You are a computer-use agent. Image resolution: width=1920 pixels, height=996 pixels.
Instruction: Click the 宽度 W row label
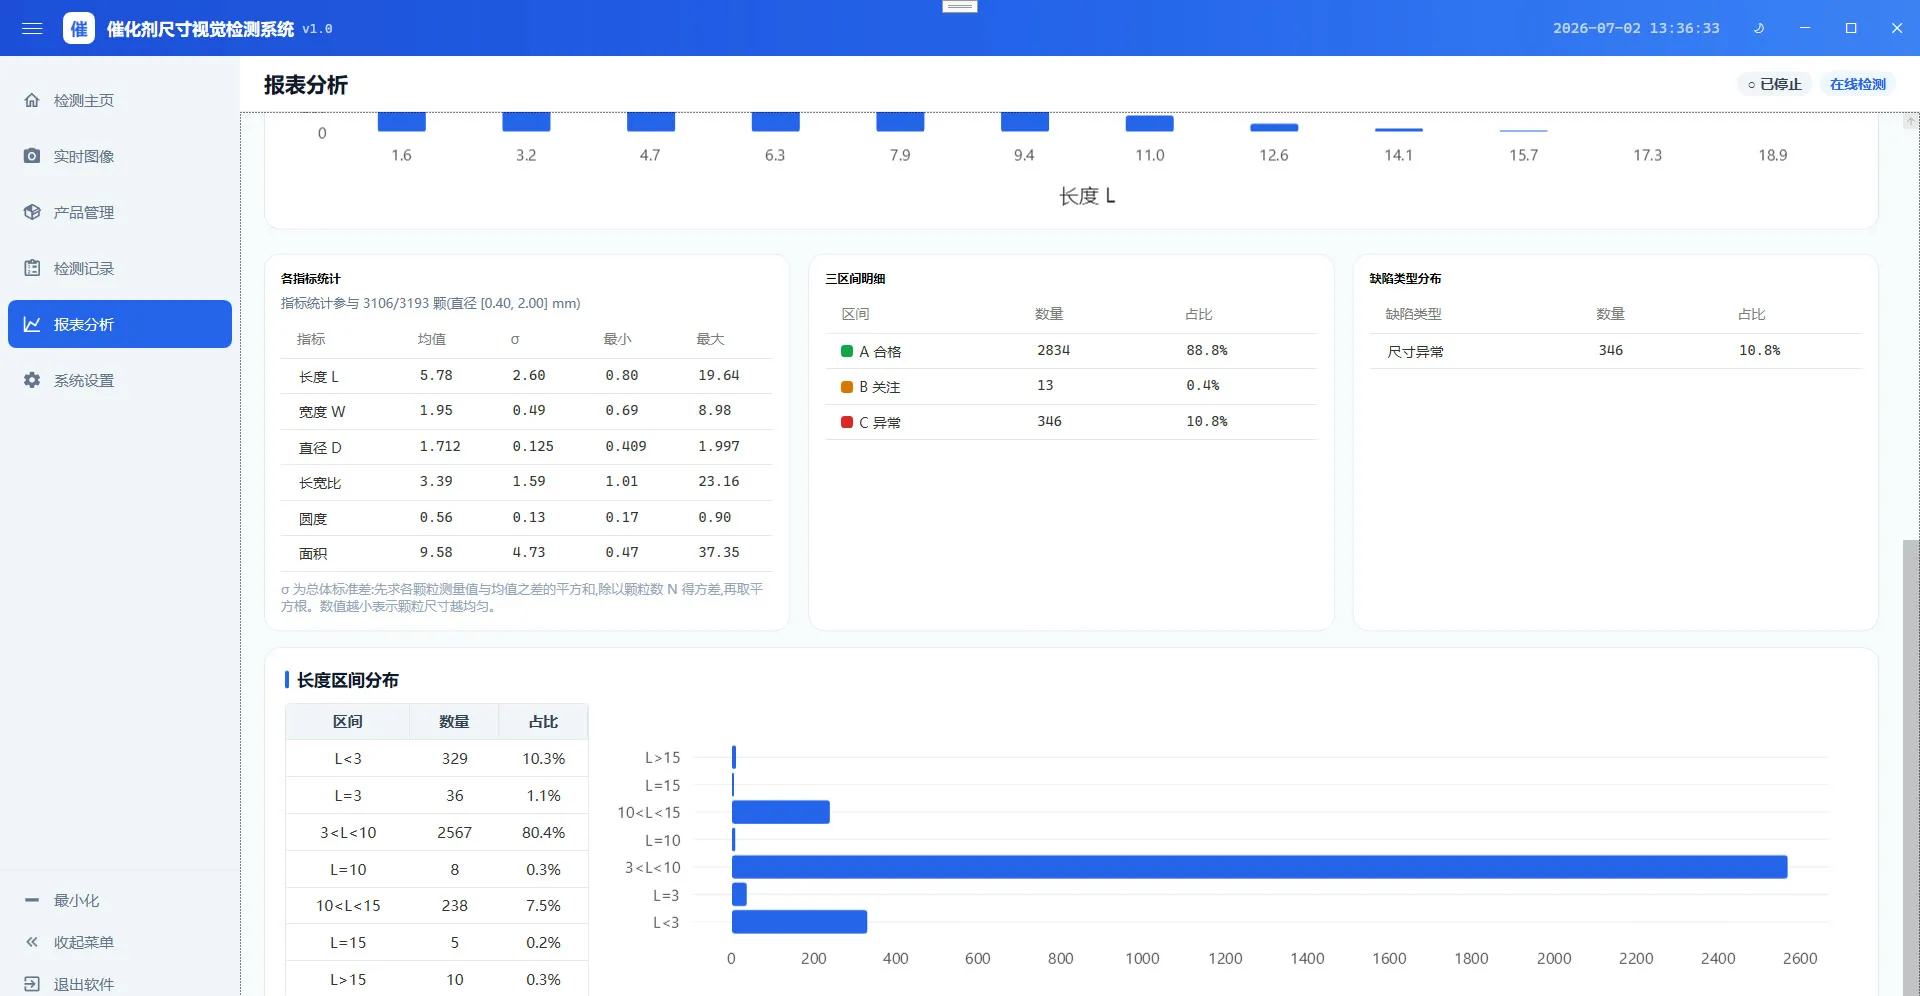click(322, 411)
